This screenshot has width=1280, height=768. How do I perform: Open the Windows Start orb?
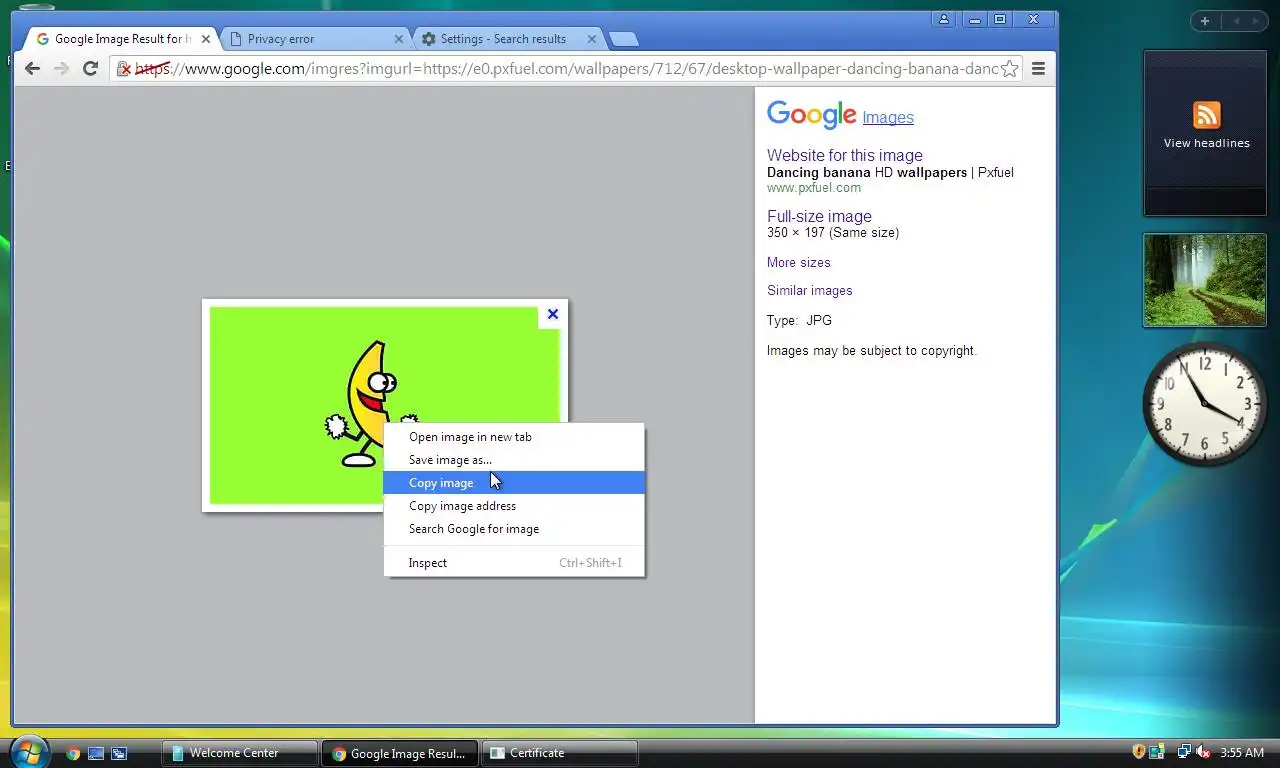coord(28,751)
